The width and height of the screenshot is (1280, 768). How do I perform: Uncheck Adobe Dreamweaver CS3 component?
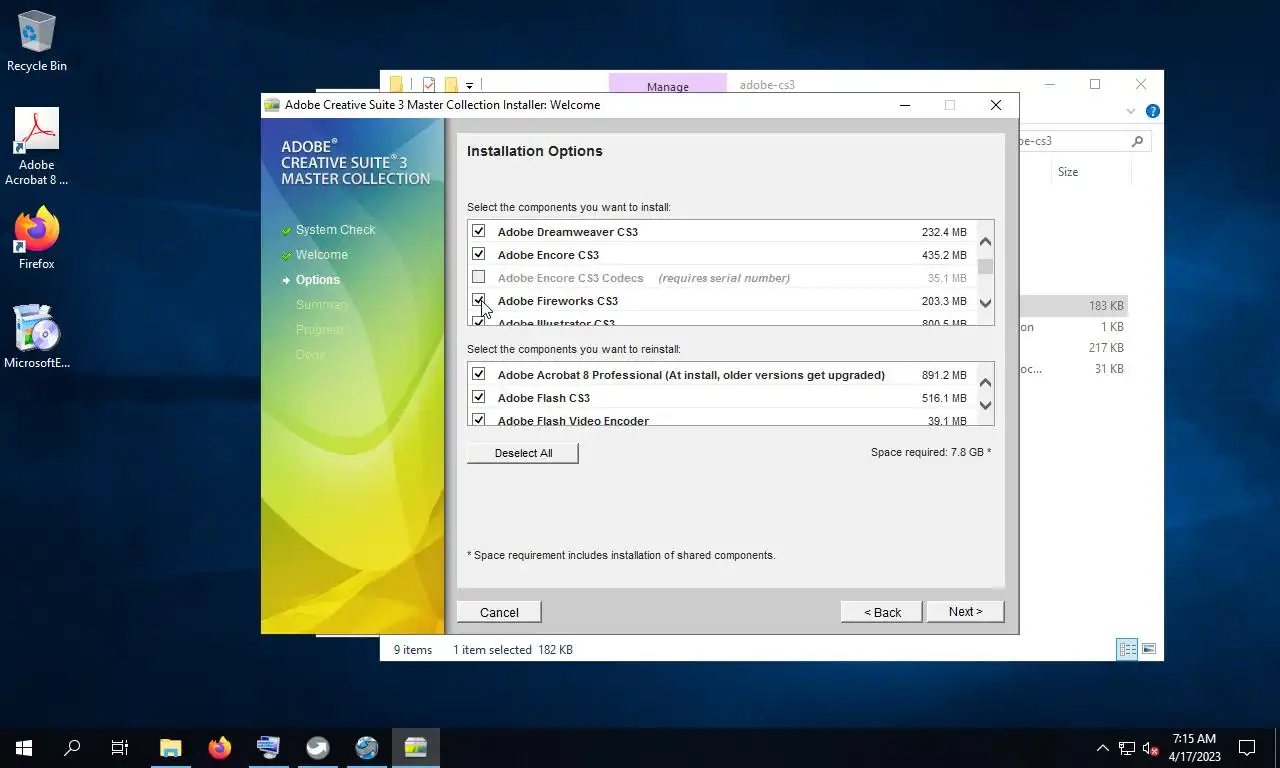point(478,231)
